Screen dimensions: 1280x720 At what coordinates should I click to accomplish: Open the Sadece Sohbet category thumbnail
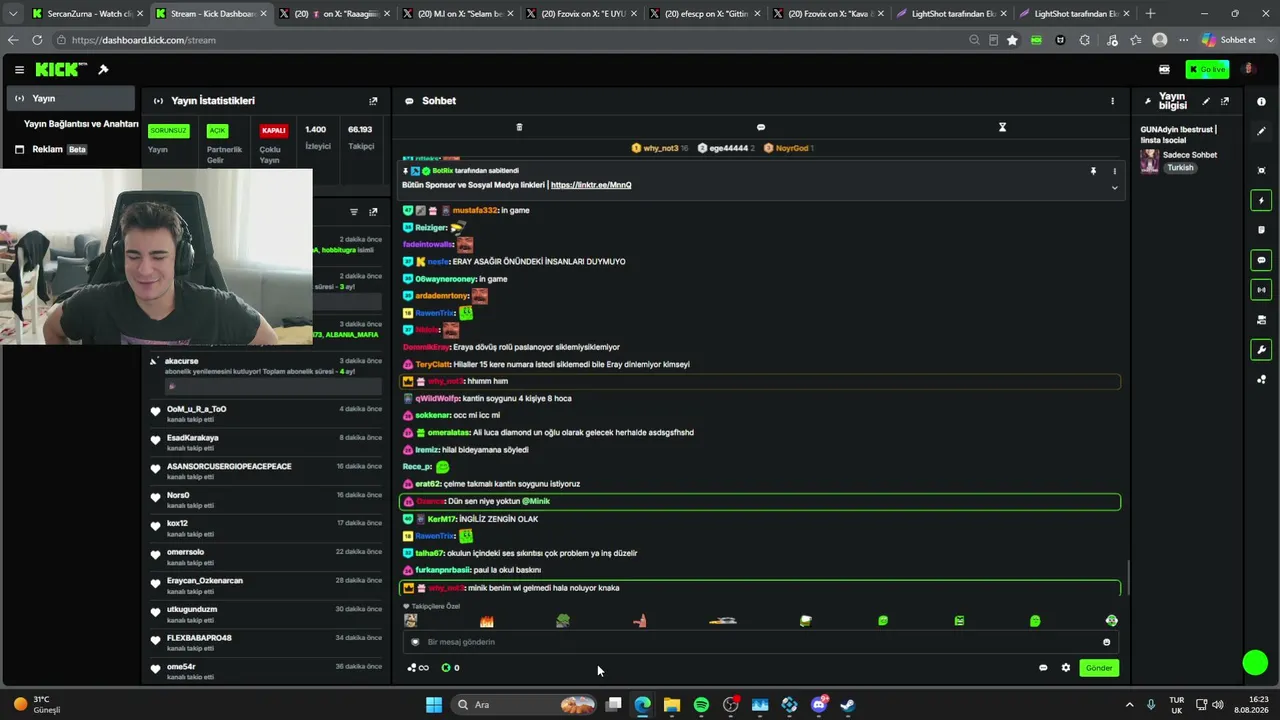pyautogui.click(x=1150, y=161)
